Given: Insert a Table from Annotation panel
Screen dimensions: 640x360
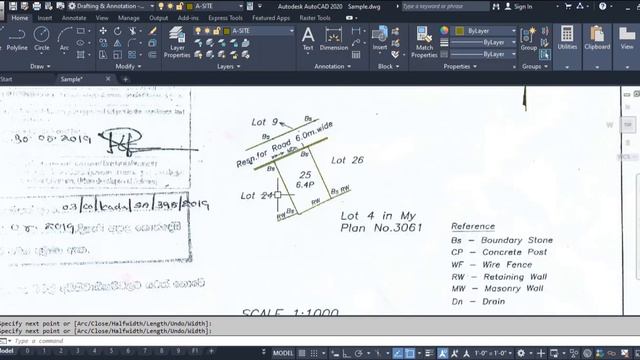Looking at the screenshot, I should (356, 55).
